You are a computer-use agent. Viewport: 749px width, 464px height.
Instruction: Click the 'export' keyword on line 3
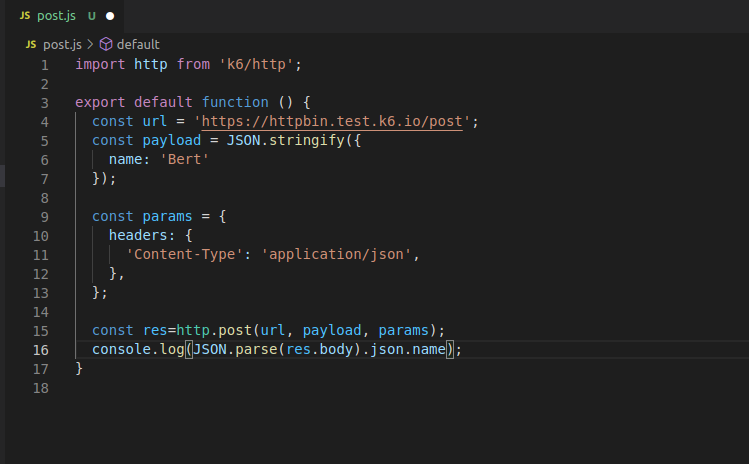[x=100, y=102]
